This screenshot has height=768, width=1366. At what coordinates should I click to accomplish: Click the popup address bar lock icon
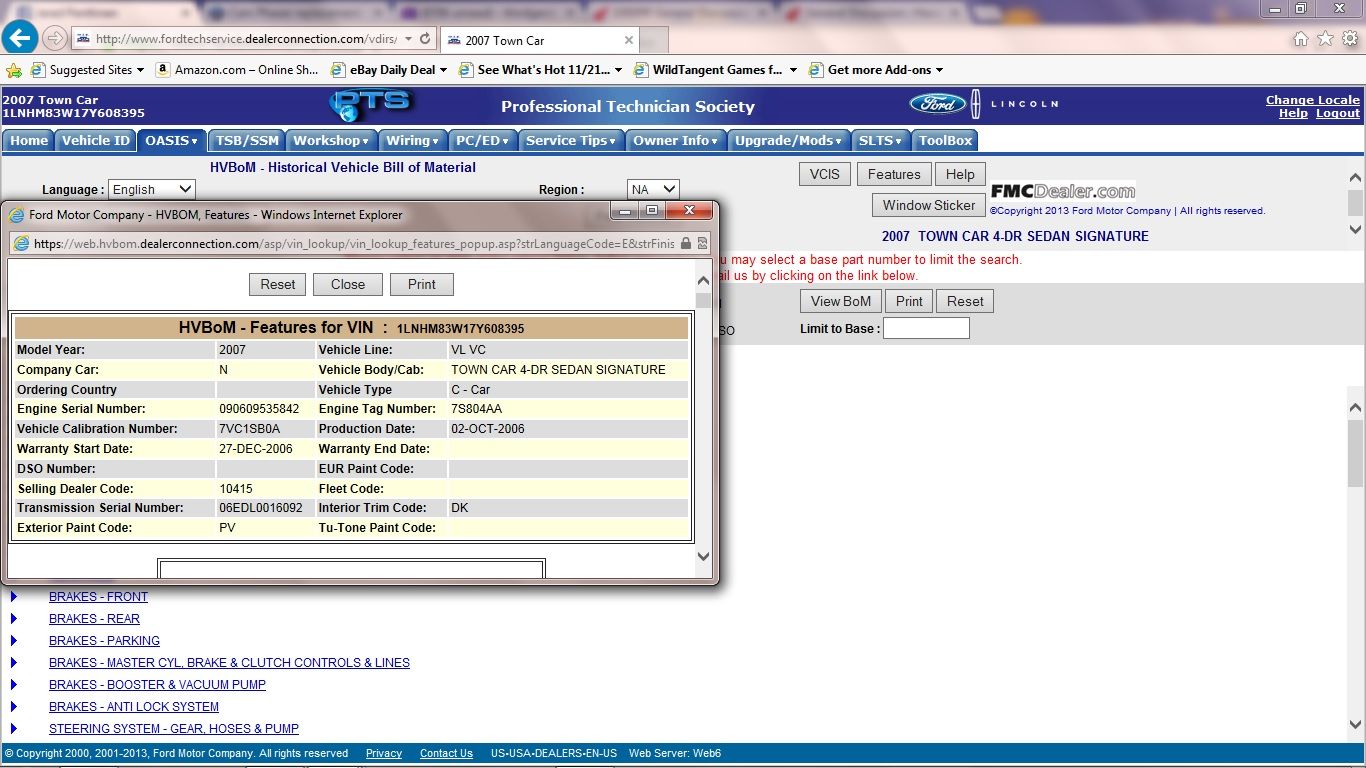685,243
